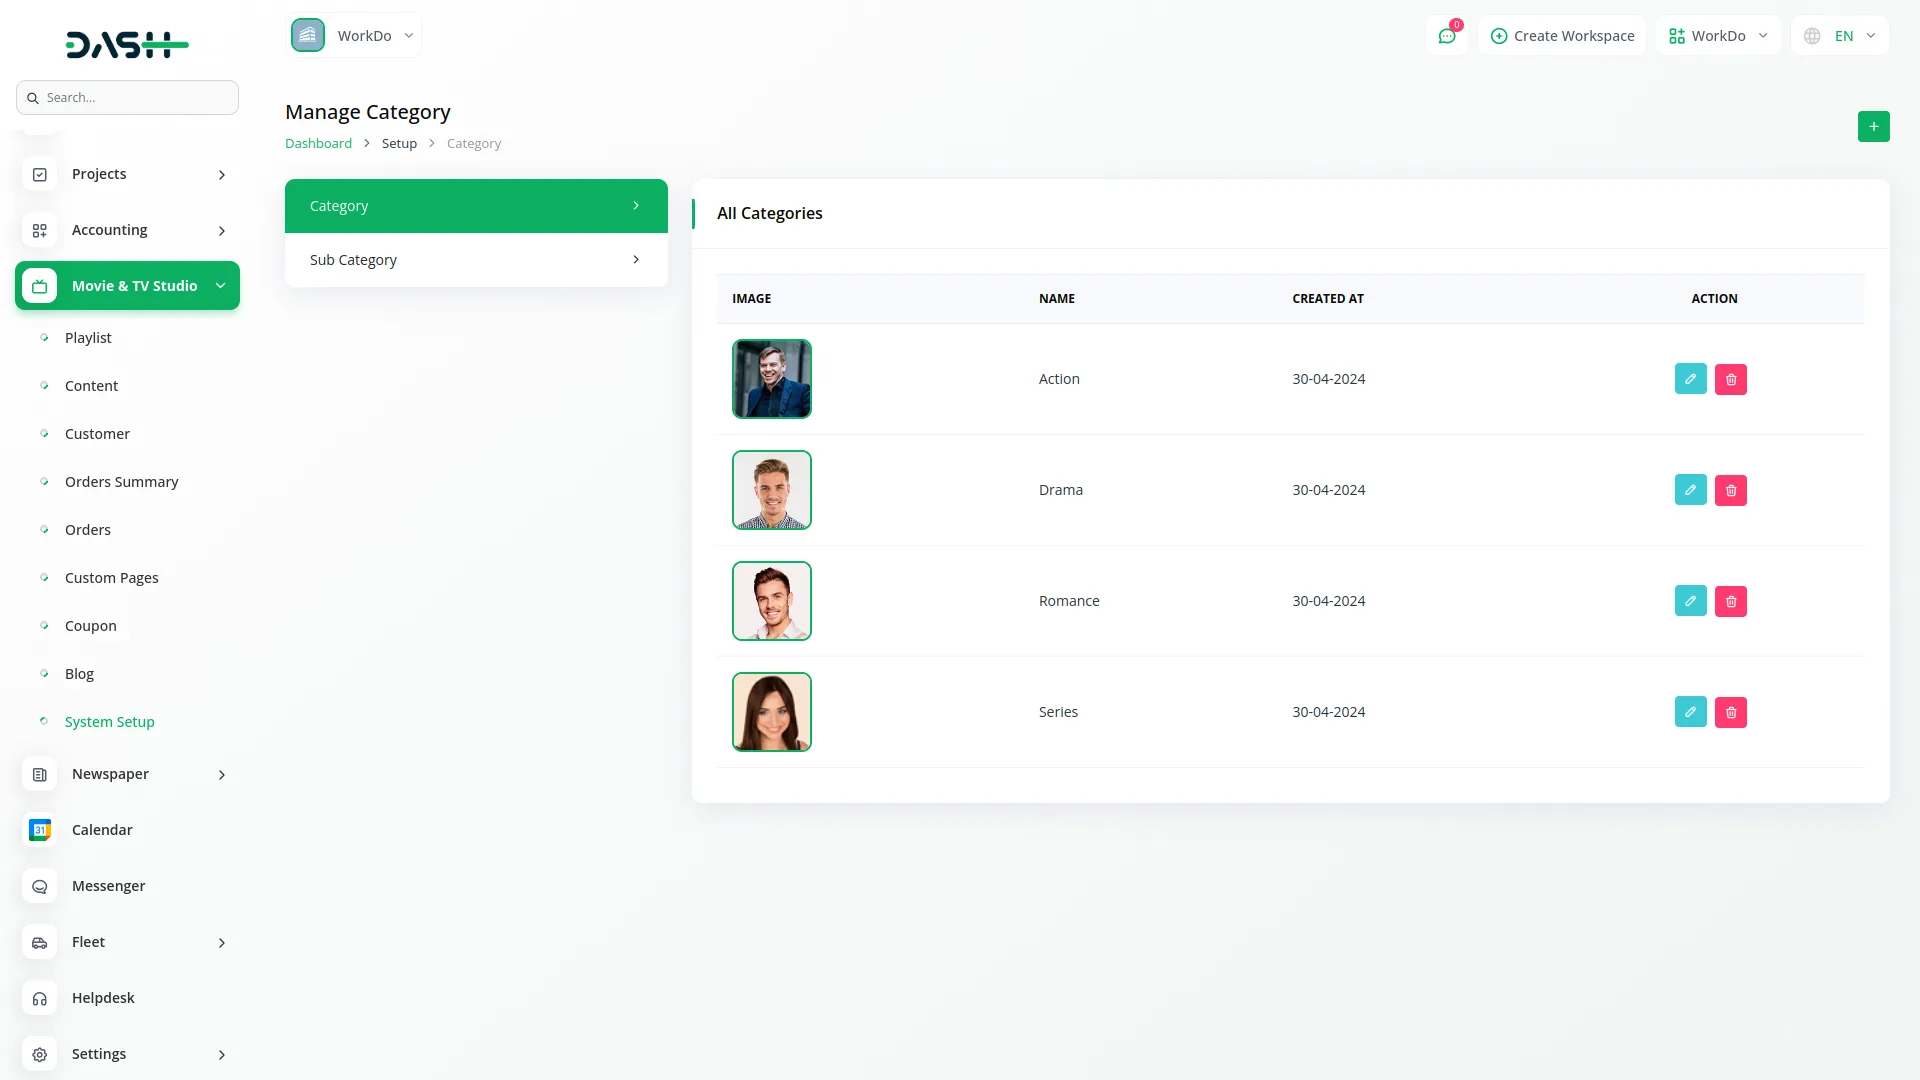The width and height of the screenshot is (1920, 1080).
Task: Open the chat messages notification icon
Action: [x=1446, y=36]
